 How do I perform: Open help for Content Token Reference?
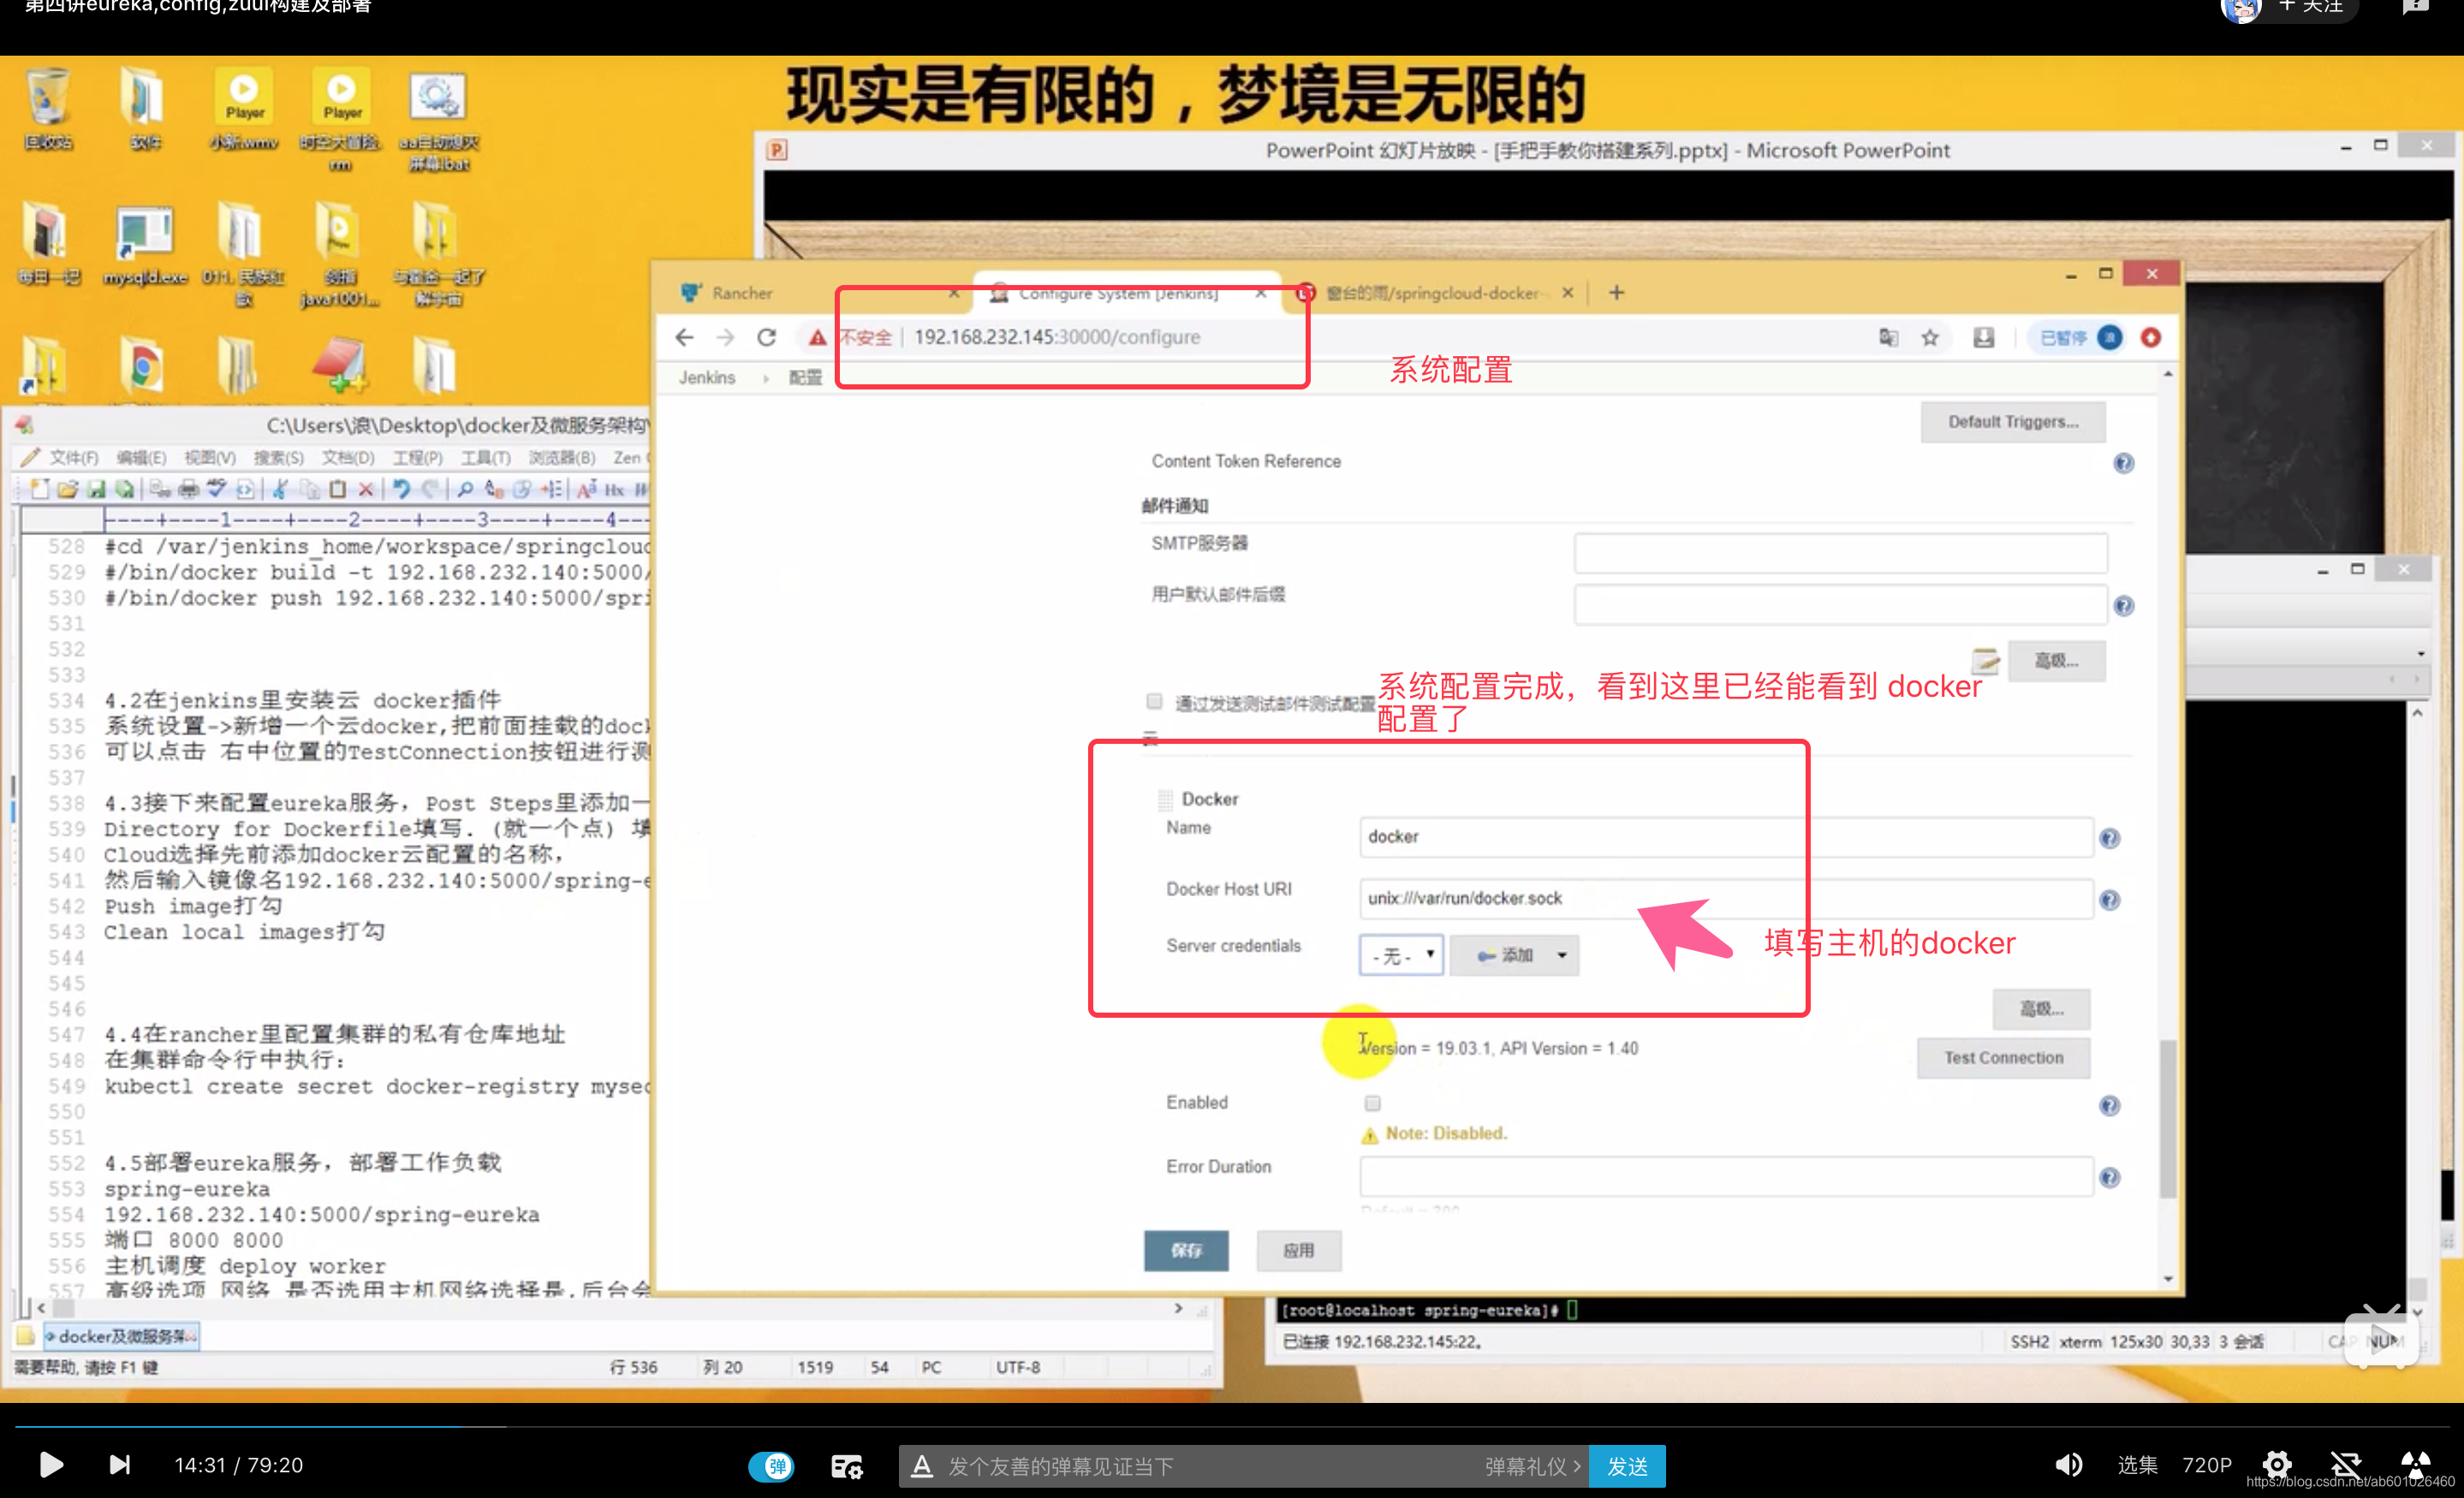pos(2124,463)
